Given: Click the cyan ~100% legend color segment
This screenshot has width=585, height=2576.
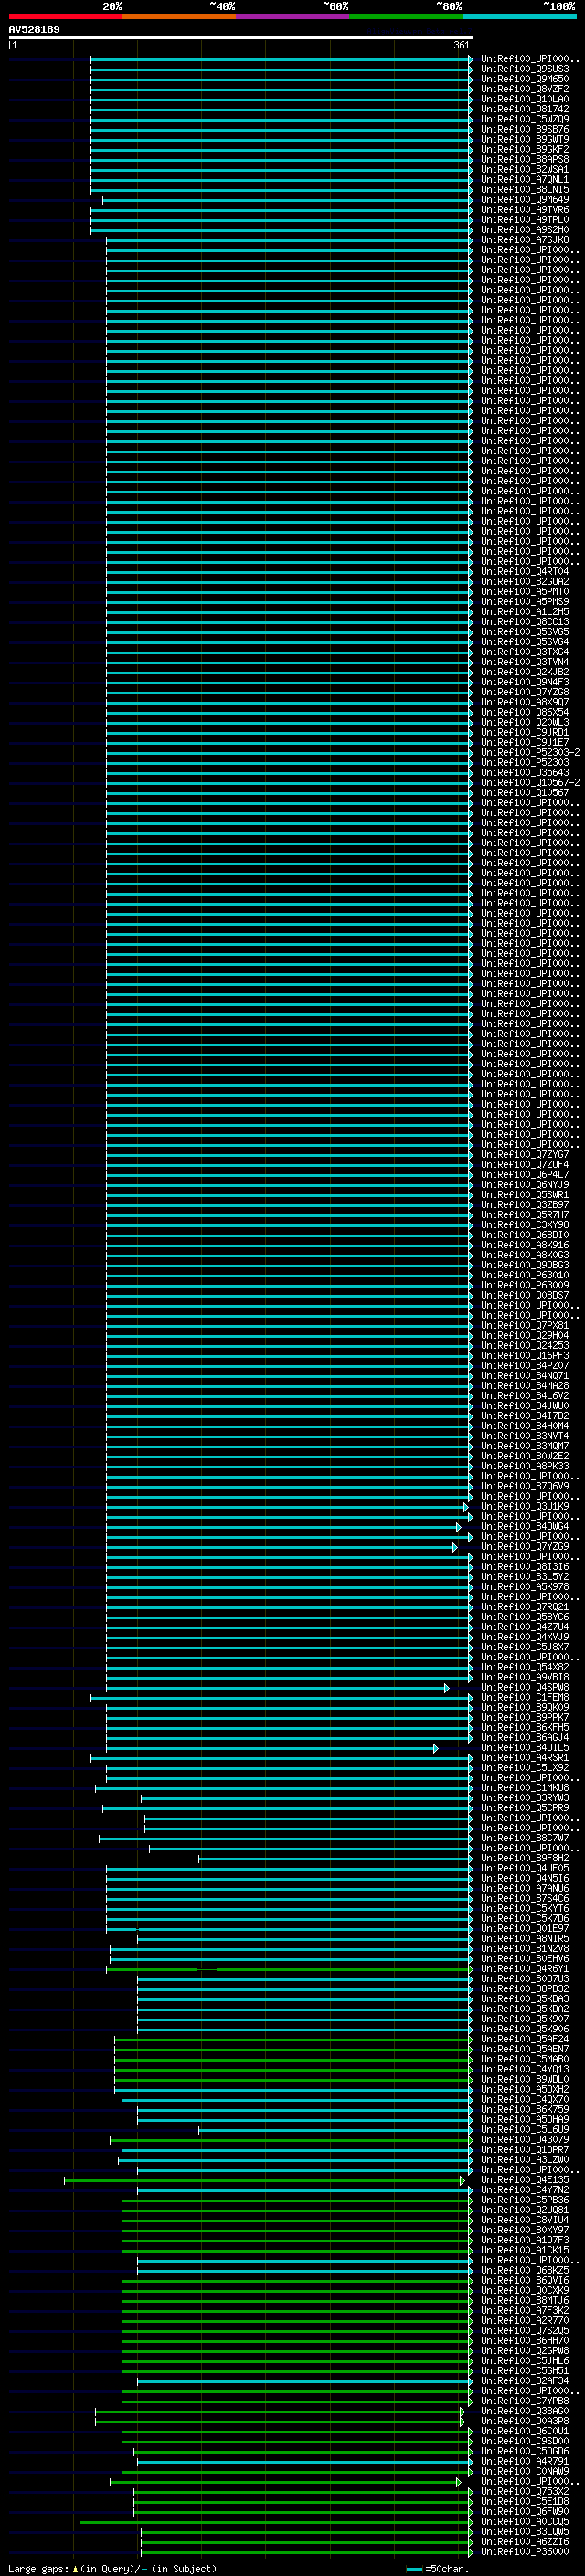Looking at the screenshot, I should tap(519, 16).
